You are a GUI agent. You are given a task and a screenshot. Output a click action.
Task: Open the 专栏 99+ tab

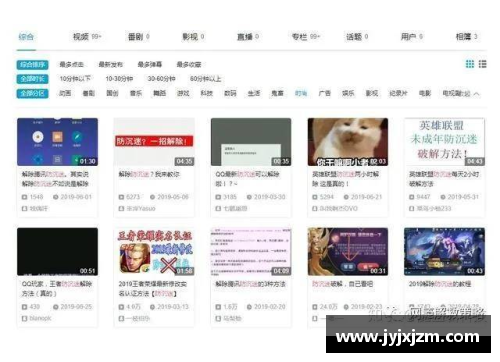[x=306, y=37]
